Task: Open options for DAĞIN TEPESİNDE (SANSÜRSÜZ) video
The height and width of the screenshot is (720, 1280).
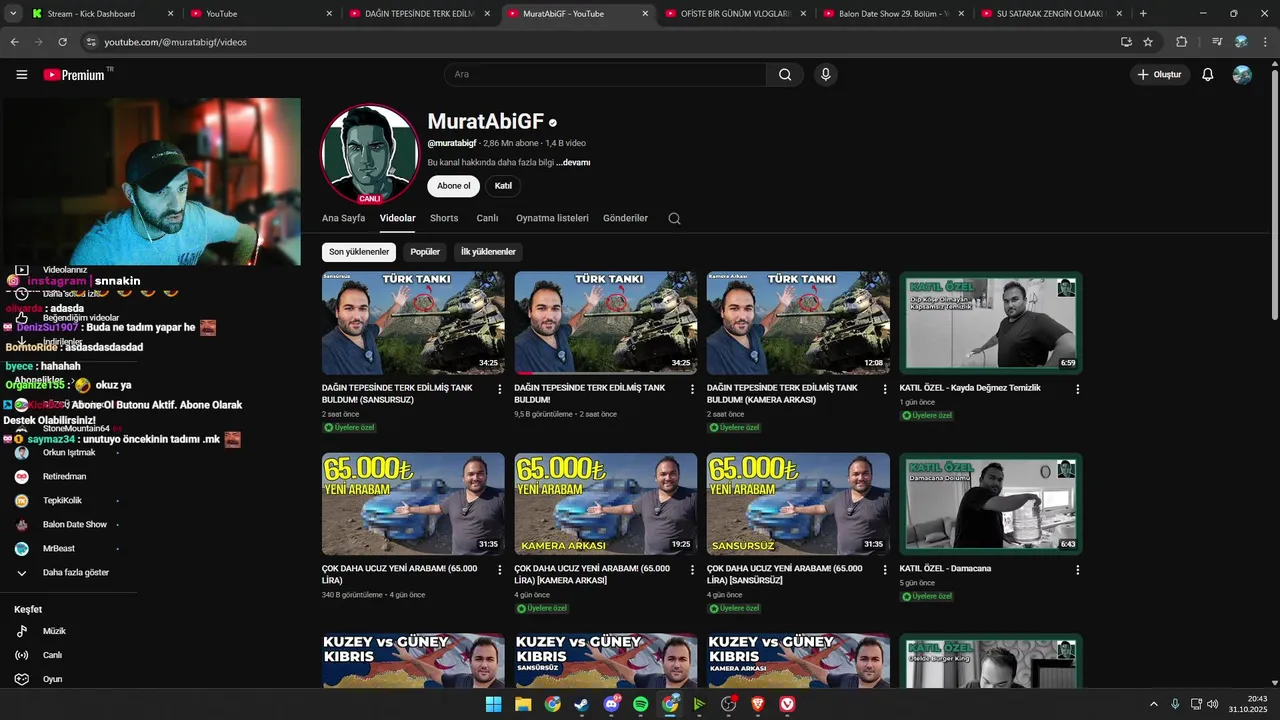Action: (500, 389)
